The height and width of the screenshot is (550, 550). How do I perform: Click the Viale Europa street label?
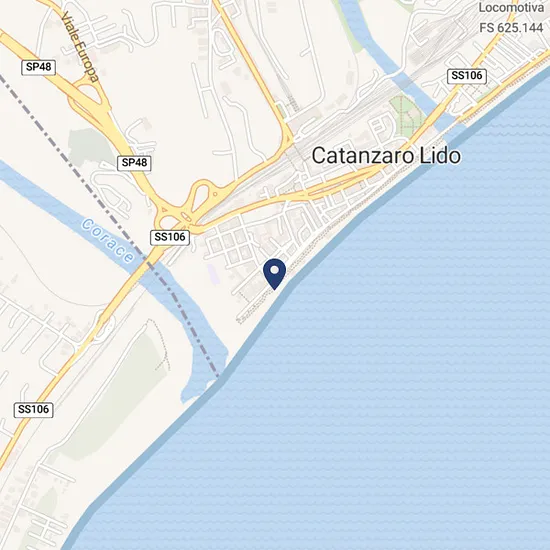tap(79, 47)
